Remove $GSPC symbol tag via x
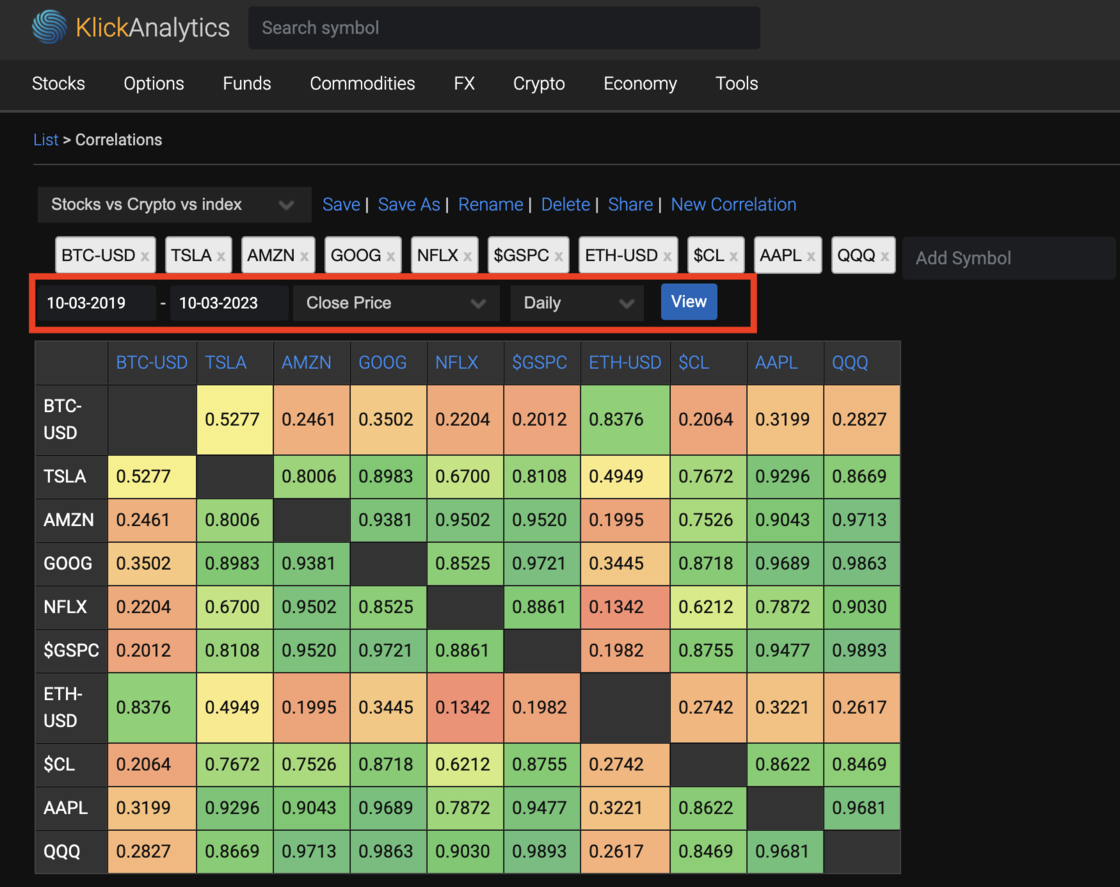1120x887 pixels. pos(559,257)
